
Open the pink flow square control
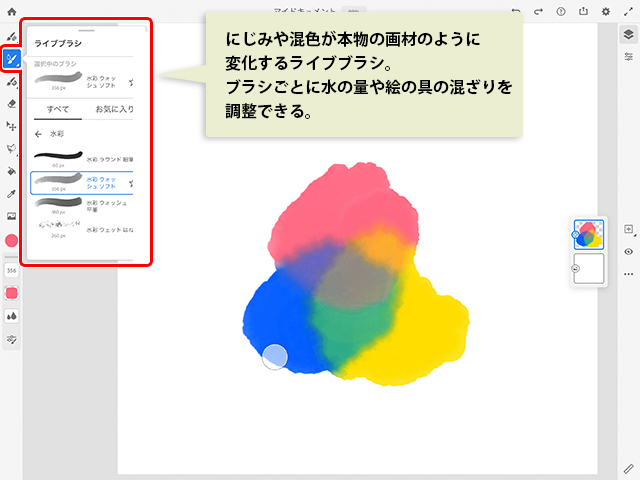click(x=11, y=293)
